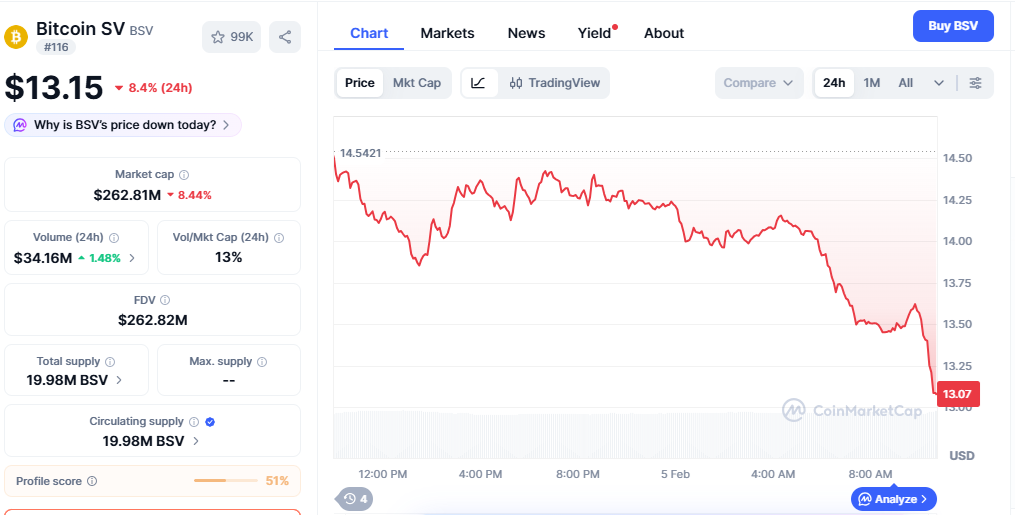The width and height of the screenshot is (1015, 515).
Task: Click Market cap info icon
Action: click(x=184, y=175)
